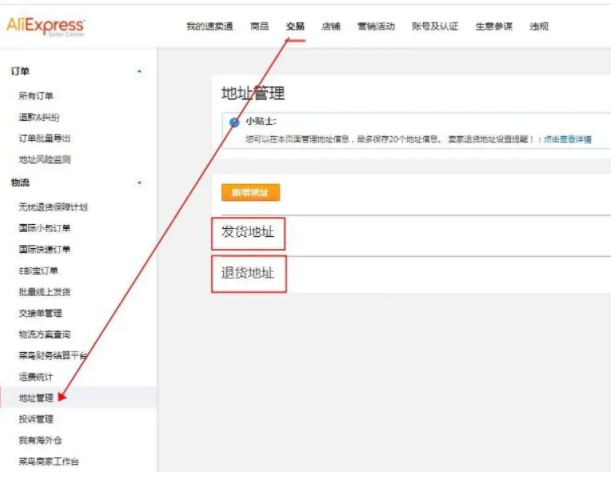Viewport: 611px width, 479px height.
Task: Open 运费统计 in sidebar
Action: 36,376
